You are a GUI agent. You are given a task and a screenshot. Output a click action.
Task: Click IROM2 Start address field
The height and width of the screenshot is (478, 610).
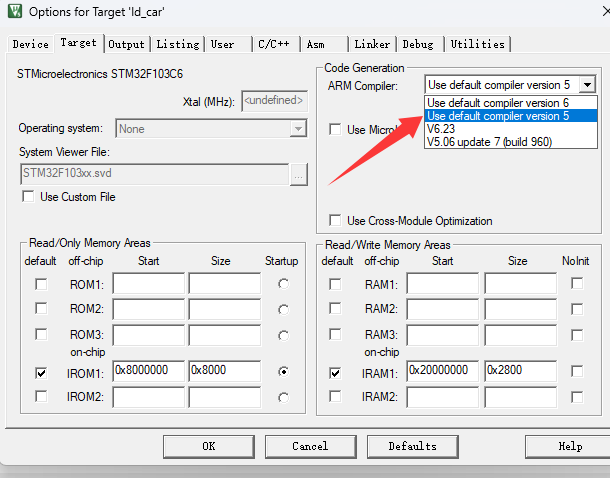coord(149,397)
